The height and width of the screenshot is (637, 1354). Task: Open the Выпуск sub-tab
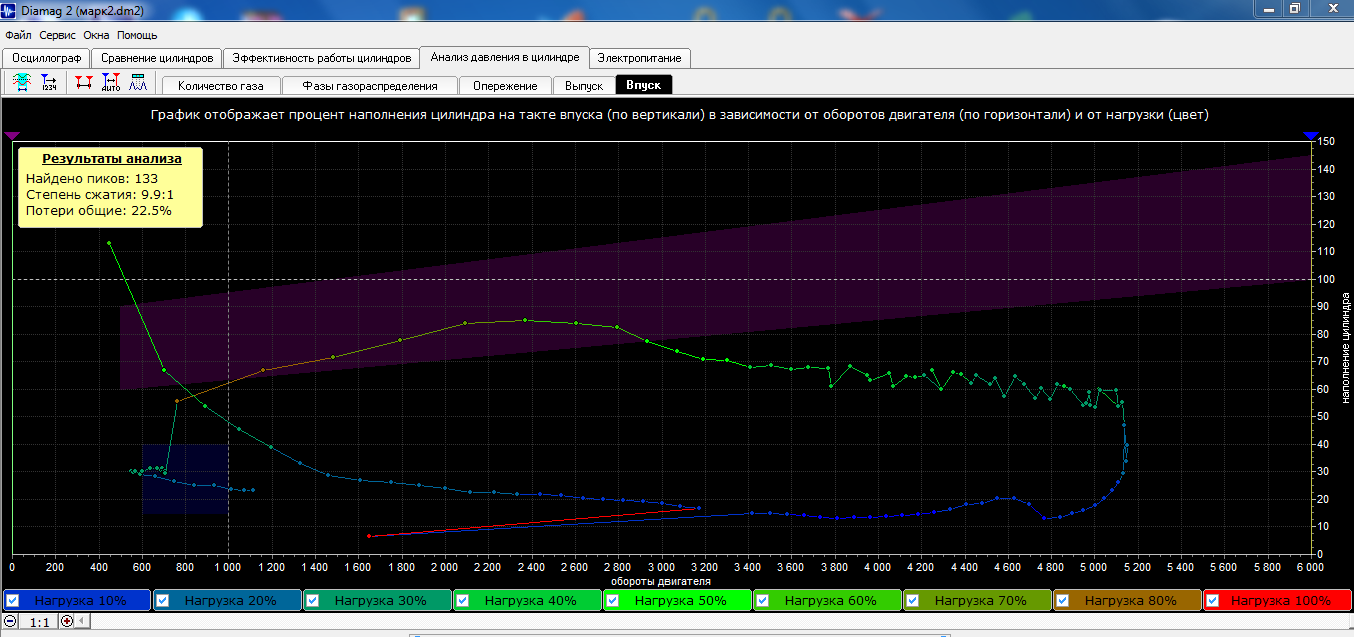[x=584, y=85]
